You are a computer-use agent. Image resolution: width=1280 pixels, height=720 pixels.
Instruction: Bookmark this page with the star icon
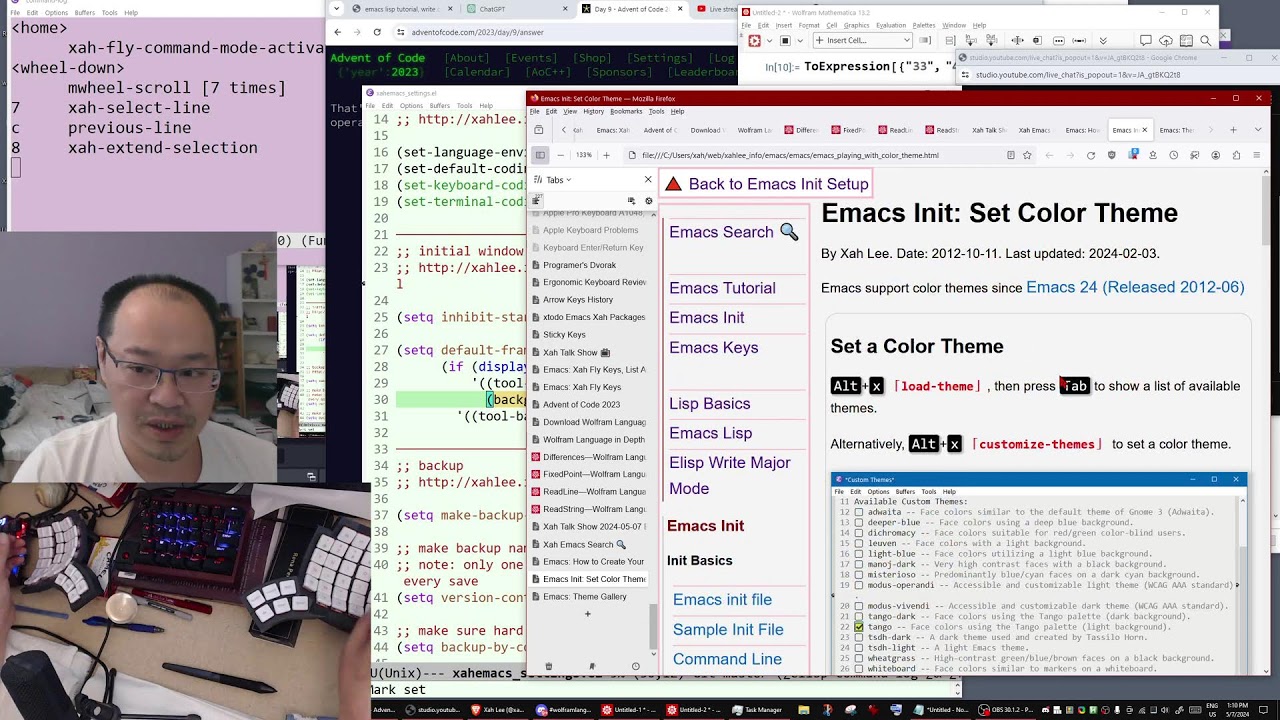click(1027, 155)
